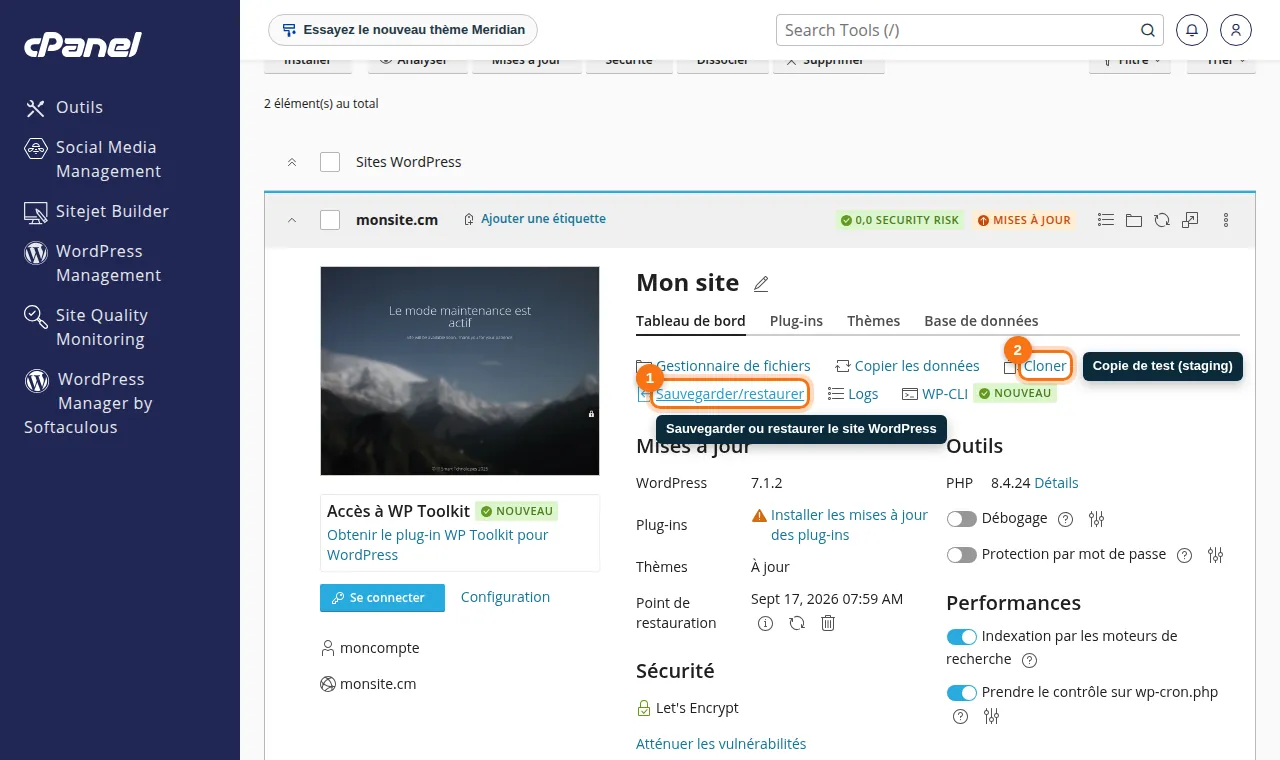1280x760 pixels.
Task: Click the site preview screenshot thumbnail
Action: click(x=460, y=371)
